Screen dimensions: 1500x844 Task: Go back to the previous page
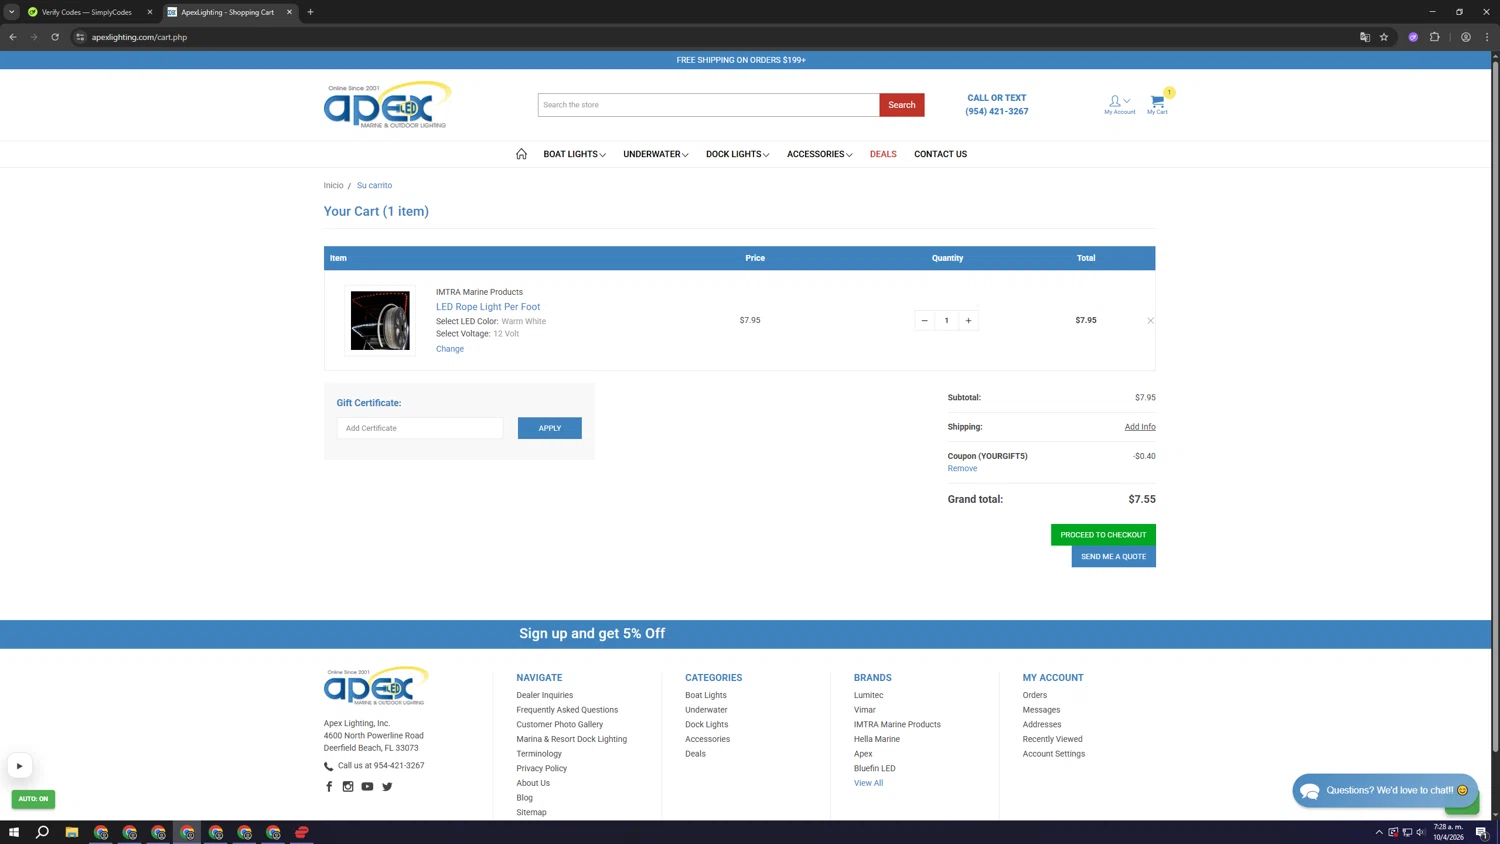(x=13, y=37)
